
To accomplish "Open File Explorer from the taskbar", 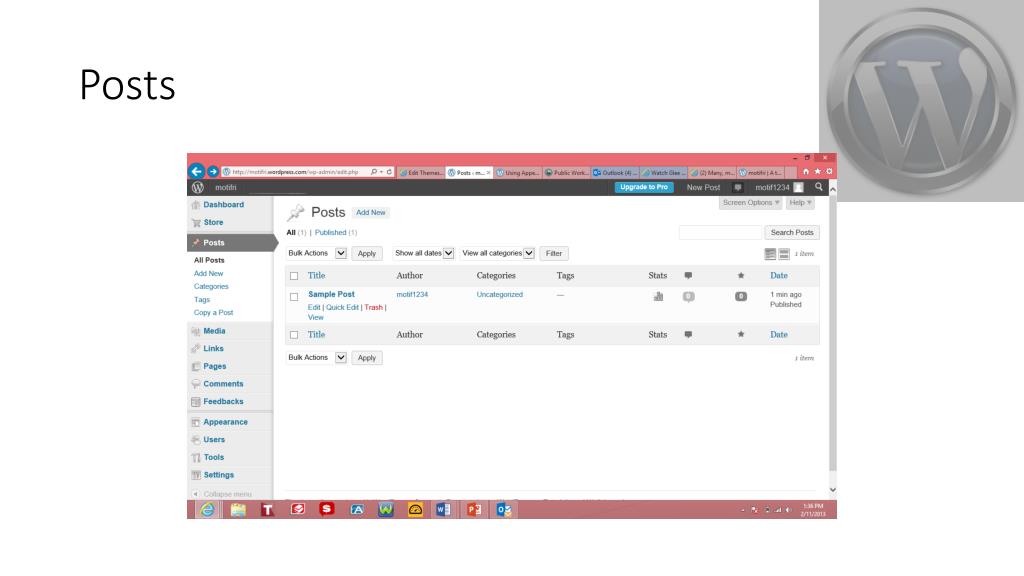I will (238, 509).
